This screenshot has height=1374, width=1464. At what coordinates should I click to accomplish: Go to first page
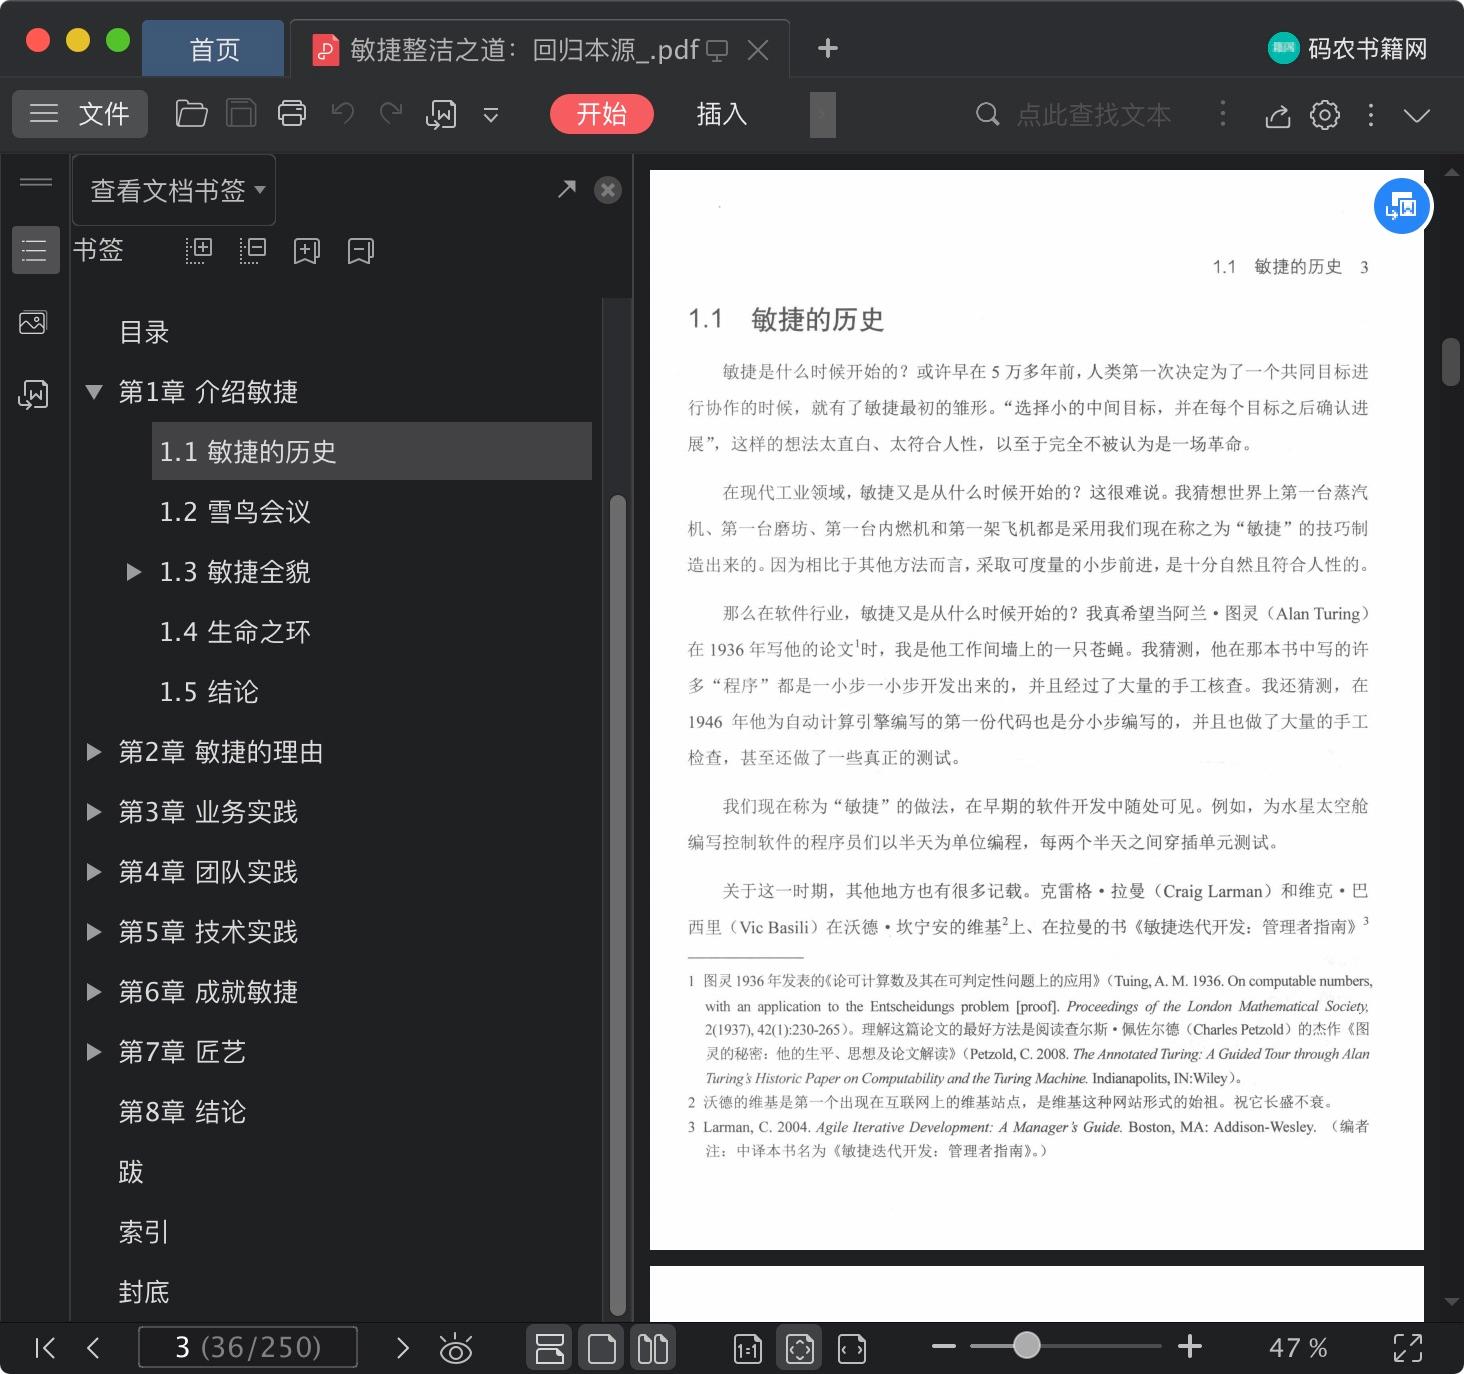[45, 1348]
